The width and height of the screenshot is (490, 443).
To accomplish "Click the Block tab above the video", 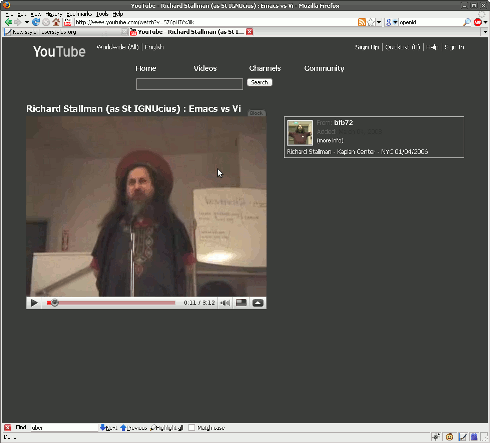I will pyautogui.click(x=256, y=113).
